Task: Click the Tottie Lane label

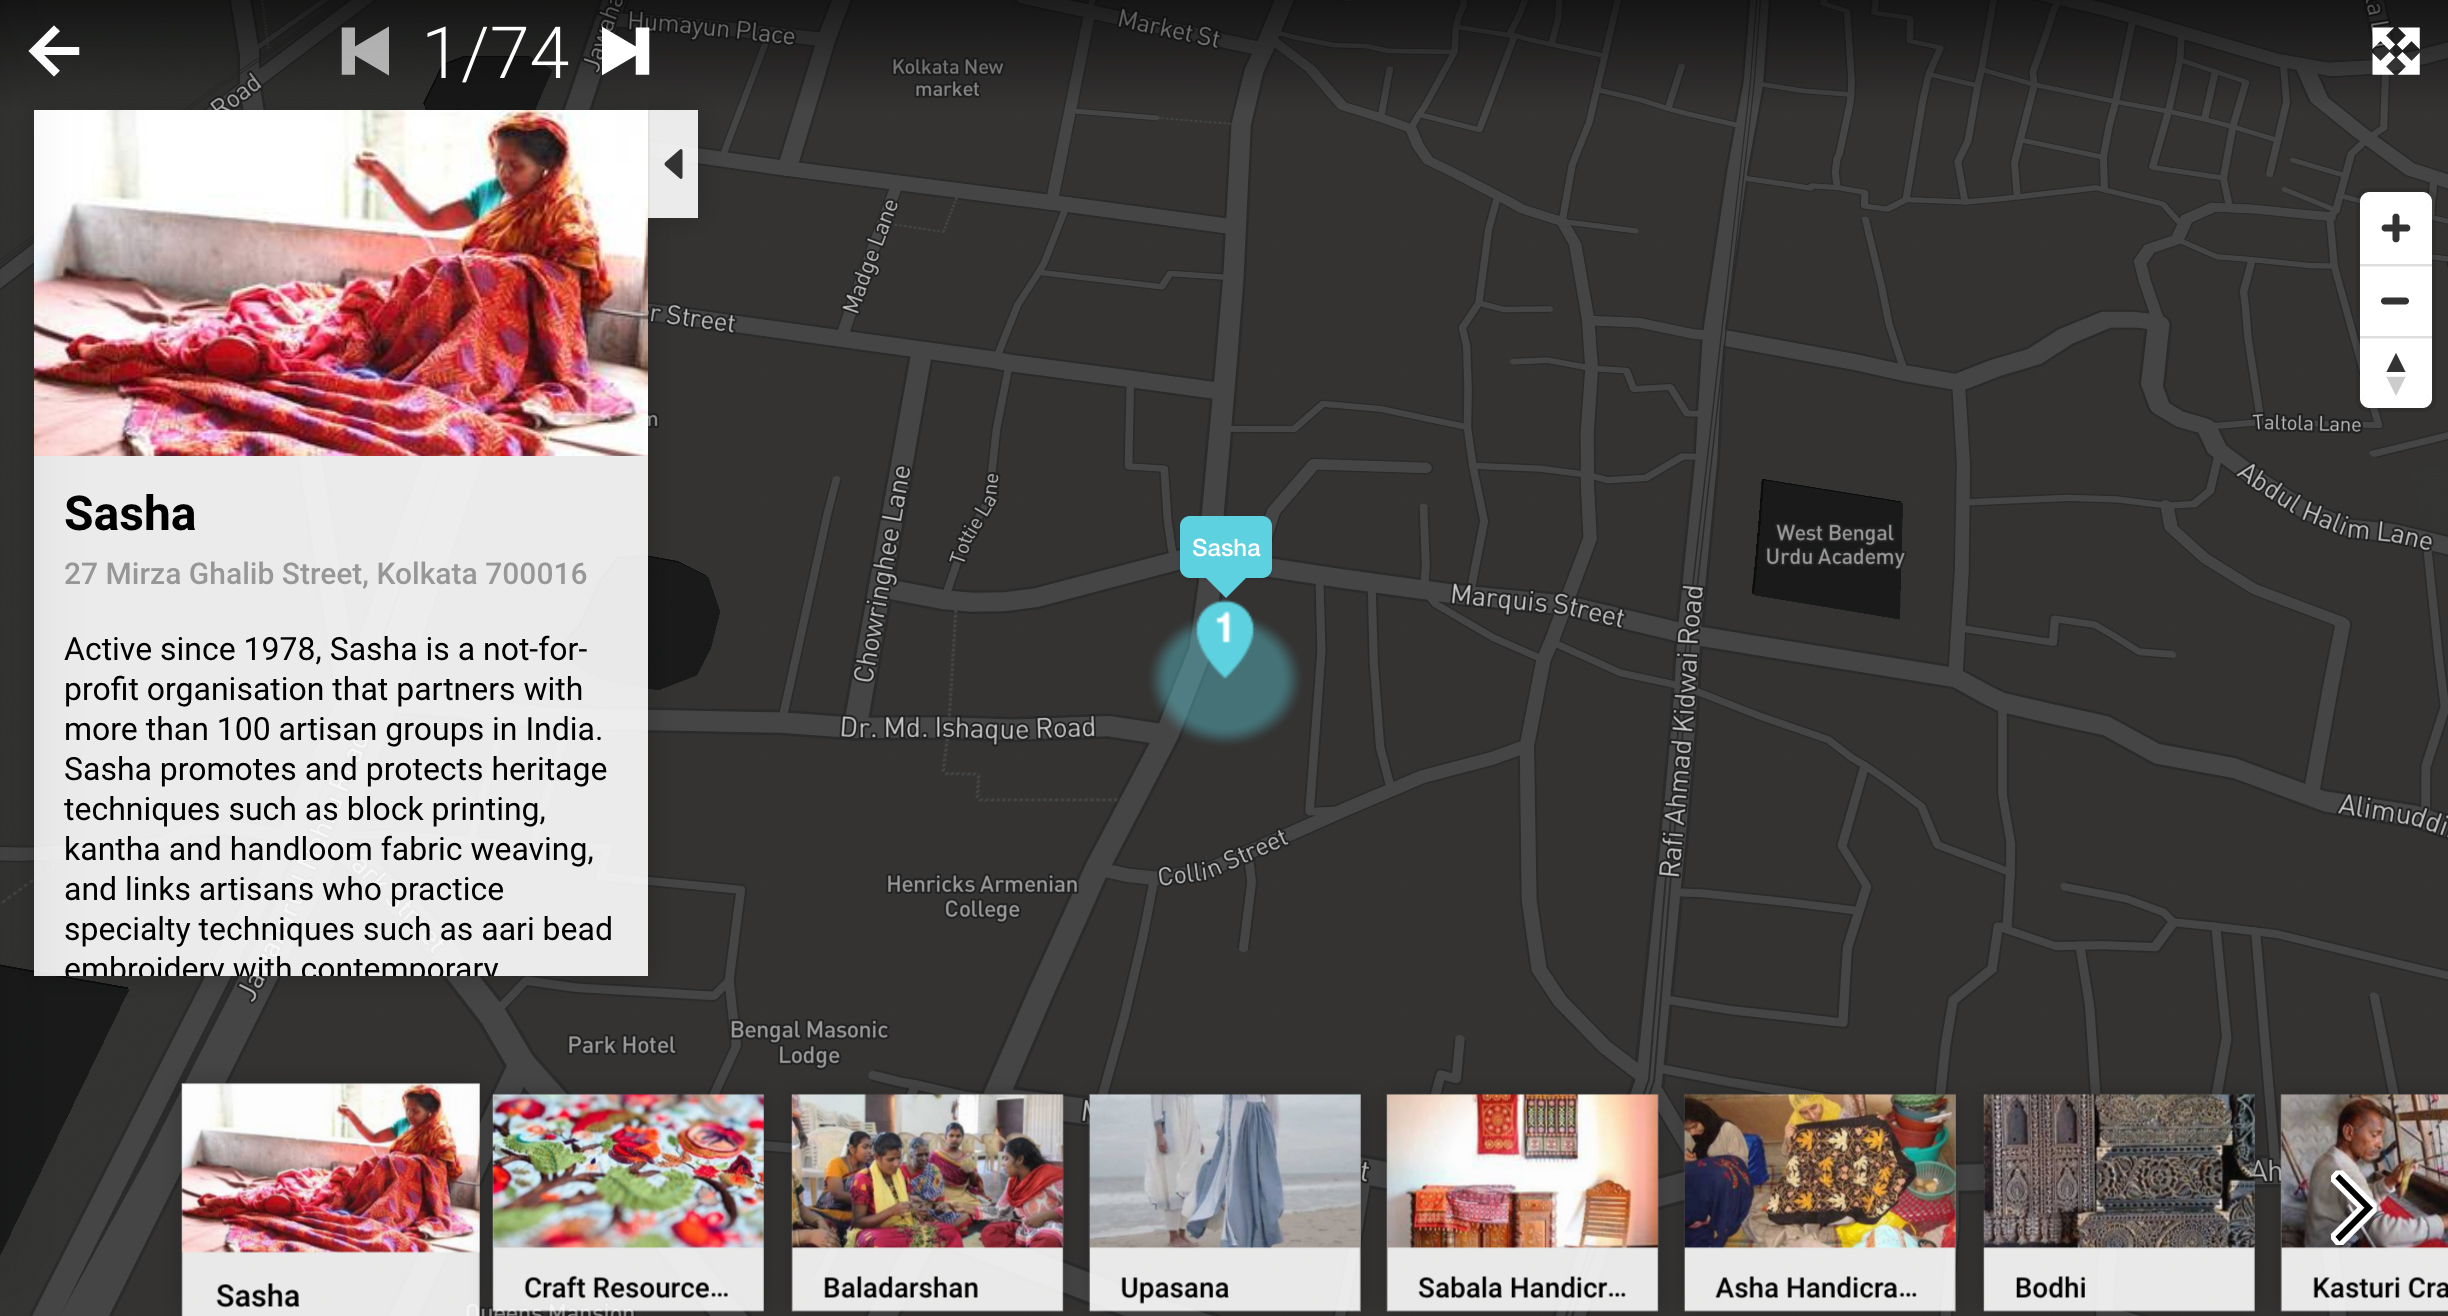Action: 973,518
